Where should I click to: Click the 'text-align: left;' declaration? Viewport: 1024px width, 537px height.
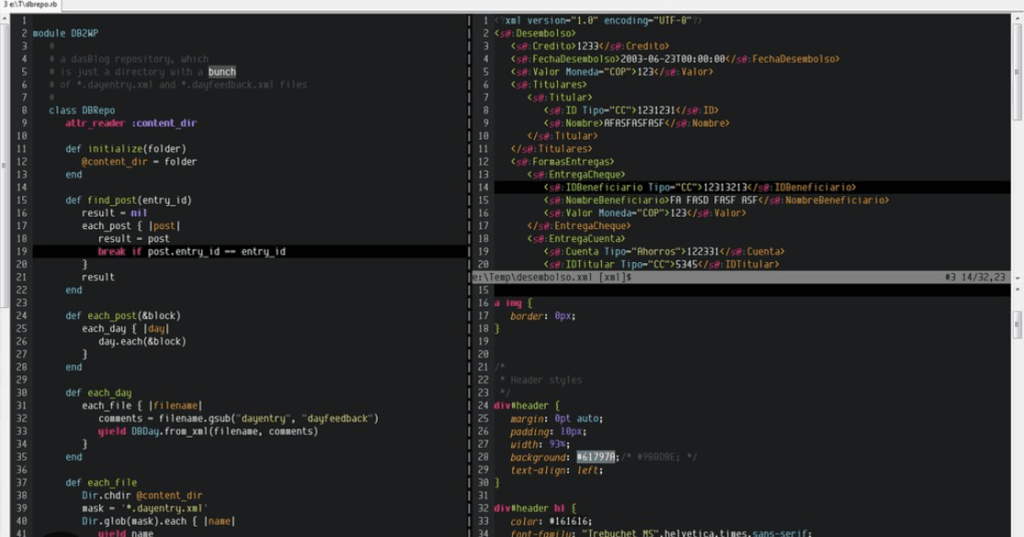(557, 470)
